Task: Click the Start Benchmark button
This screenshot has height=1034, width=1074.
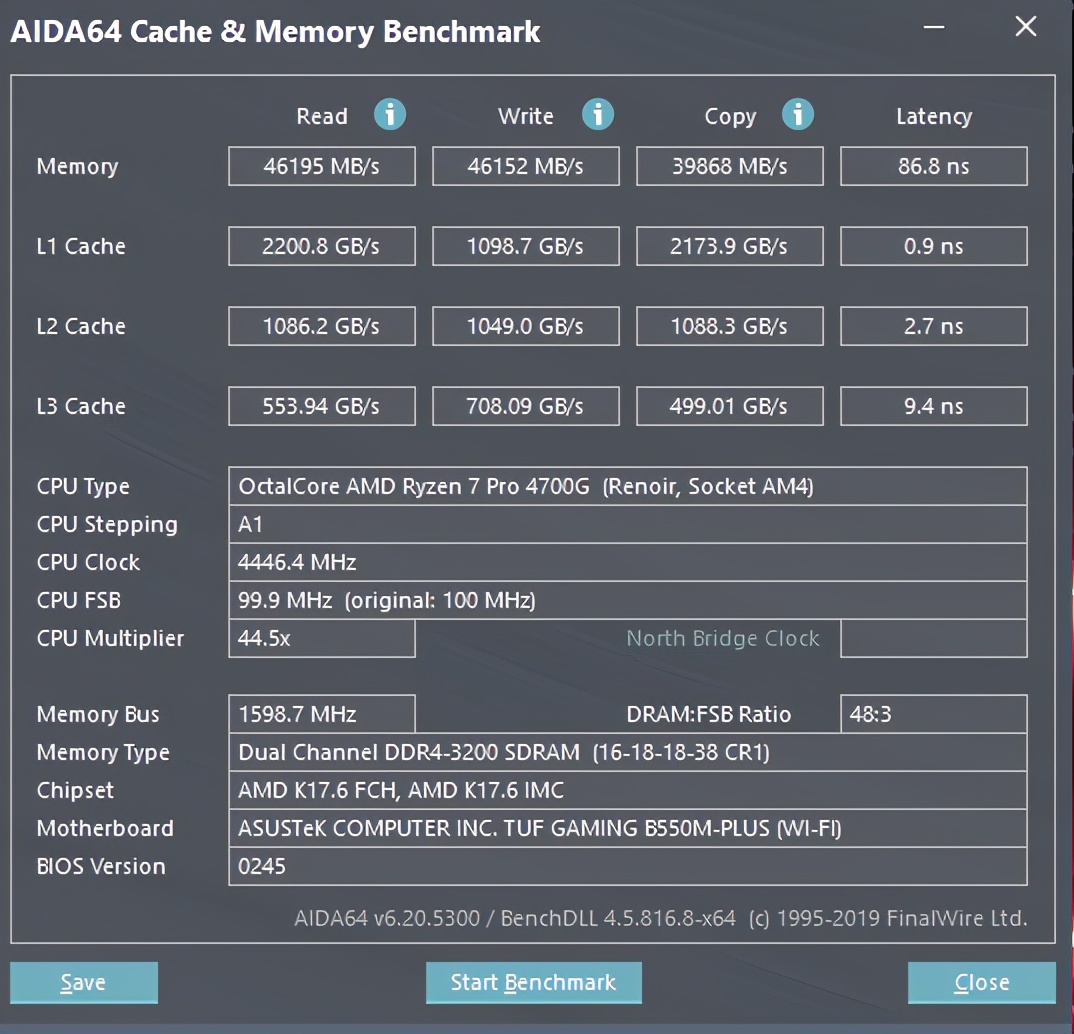Action: 534,983
